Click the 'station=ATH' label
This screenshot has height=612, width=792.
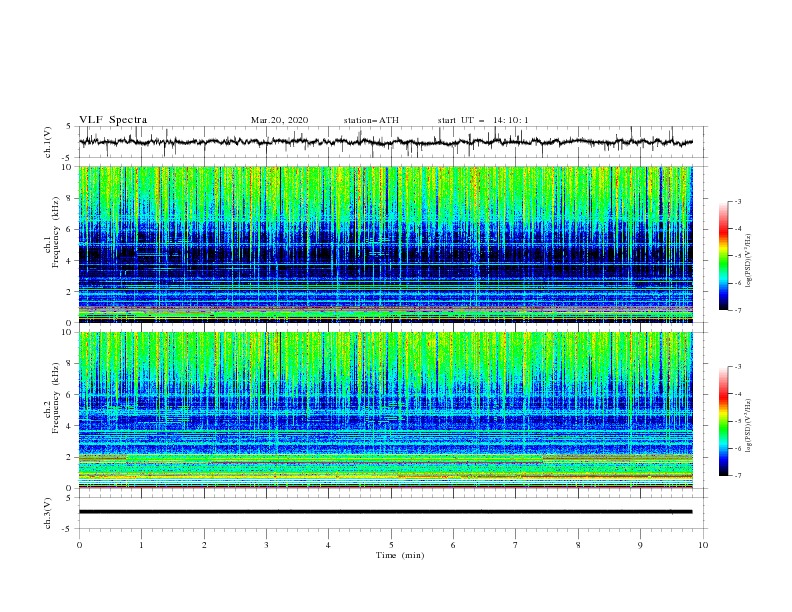pos(371,120)
